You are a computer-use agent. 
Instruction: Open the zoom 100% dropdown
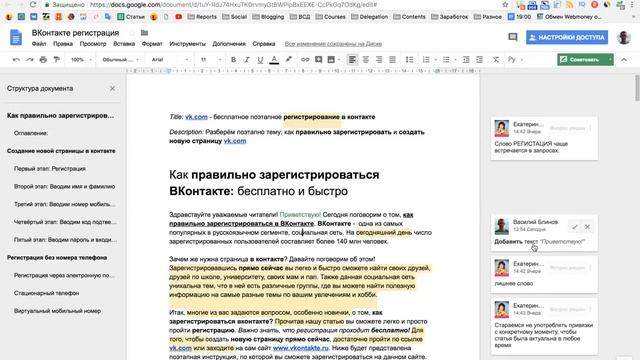[81, 60]
